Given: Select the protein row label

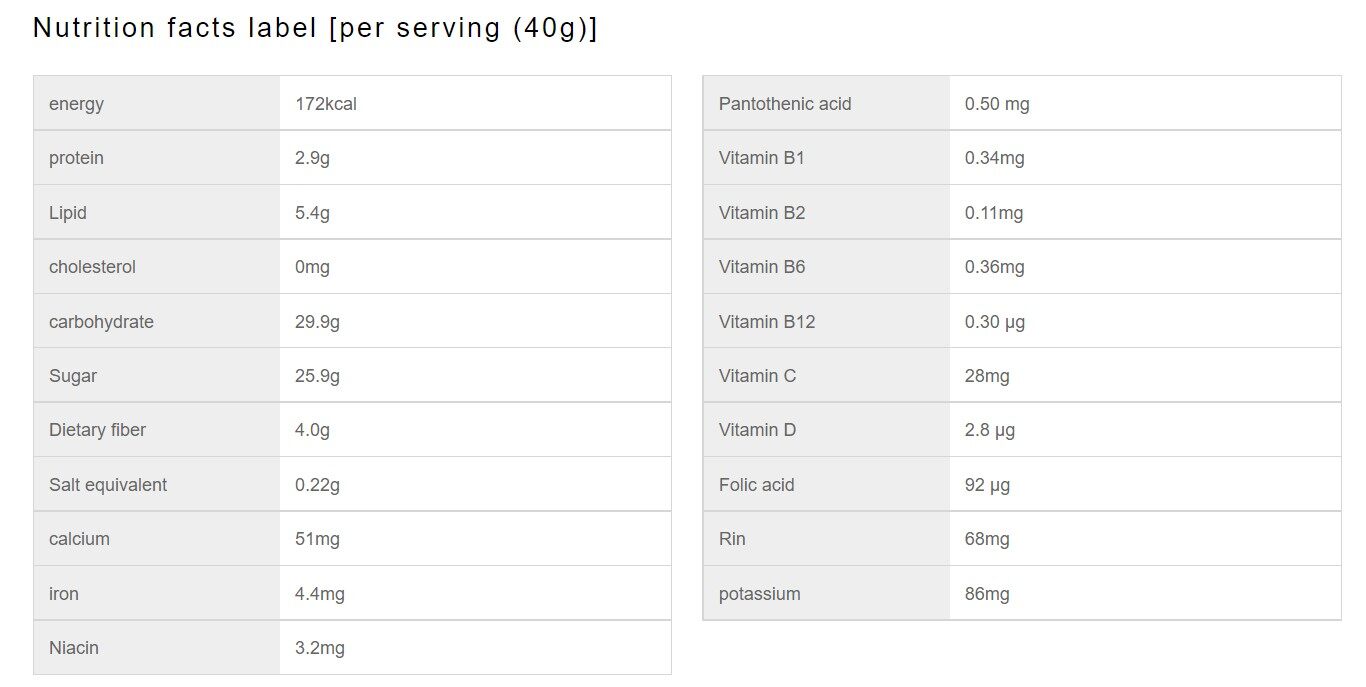Looking at the screenshot, I should [76, 158].
